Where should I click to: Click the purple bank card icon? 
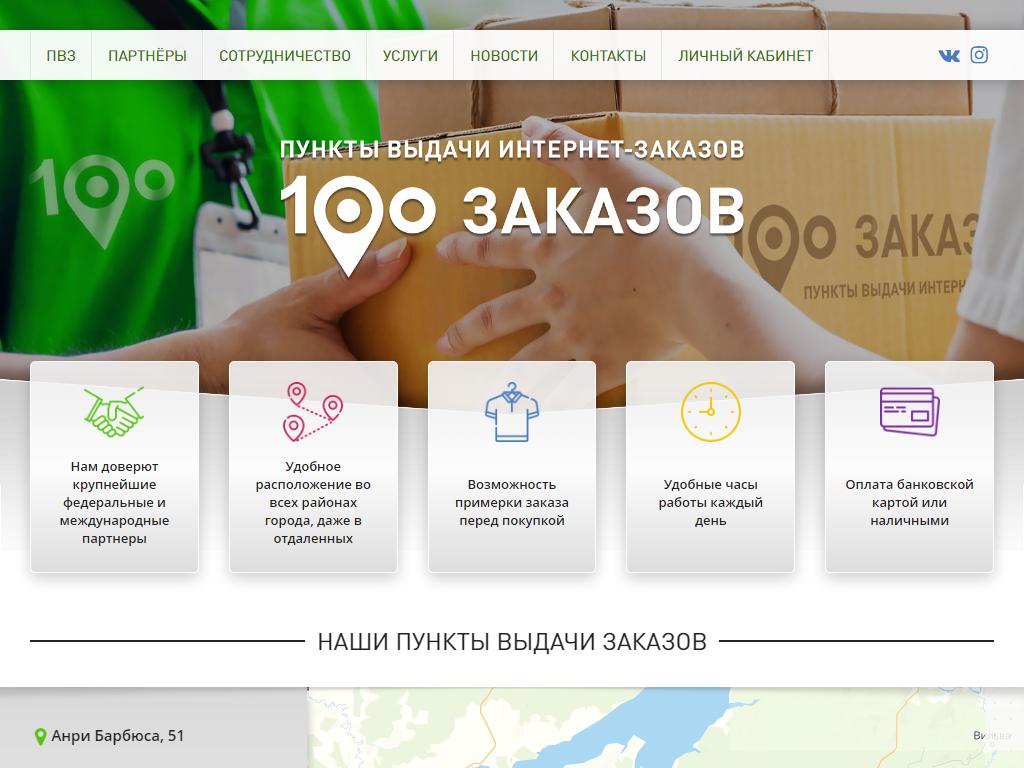coord(909,411)
